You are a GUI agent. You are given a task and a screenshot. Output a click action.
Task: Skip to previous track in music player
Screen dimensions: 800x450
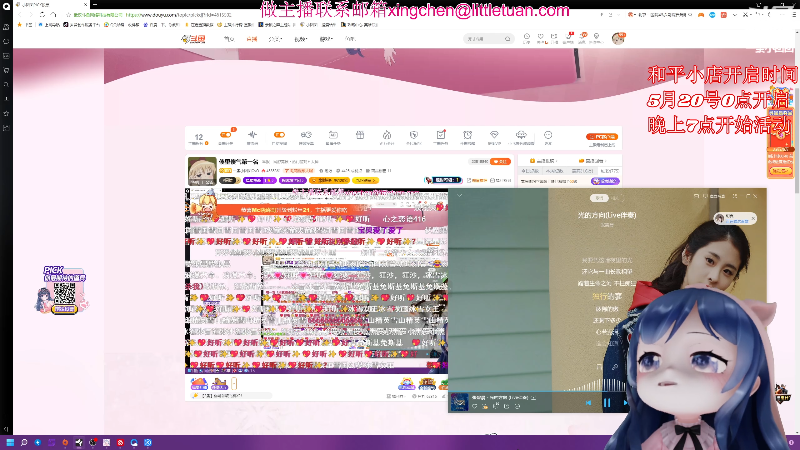(x=588, y=403)
